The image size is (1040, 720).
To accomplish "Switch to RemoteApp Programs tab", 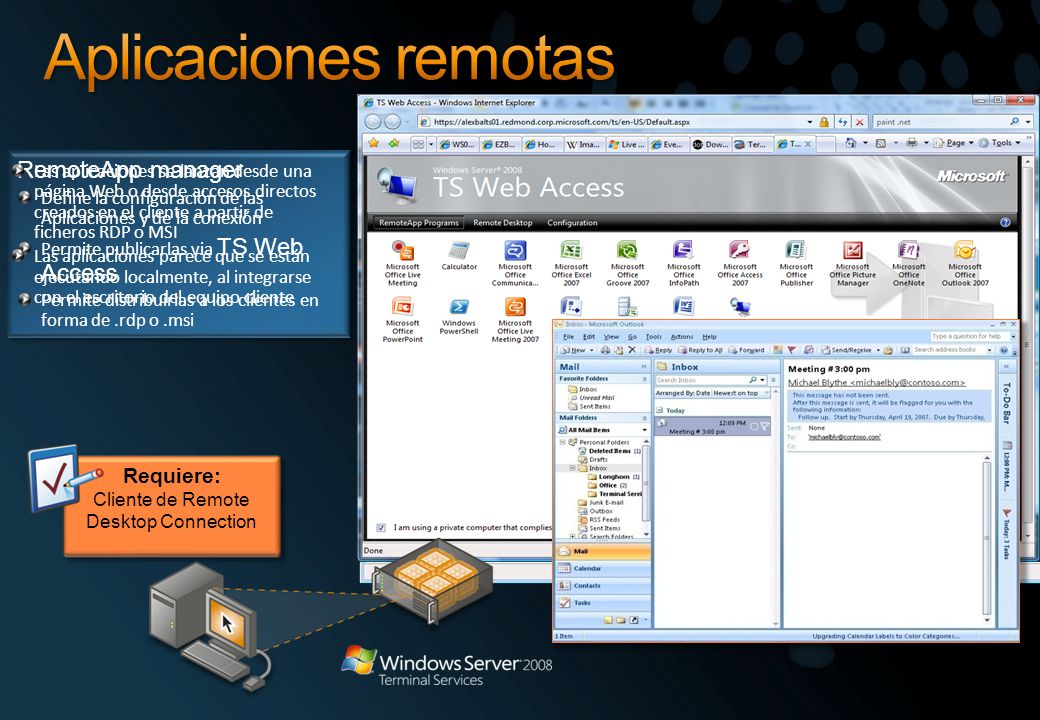I will 419,223.
